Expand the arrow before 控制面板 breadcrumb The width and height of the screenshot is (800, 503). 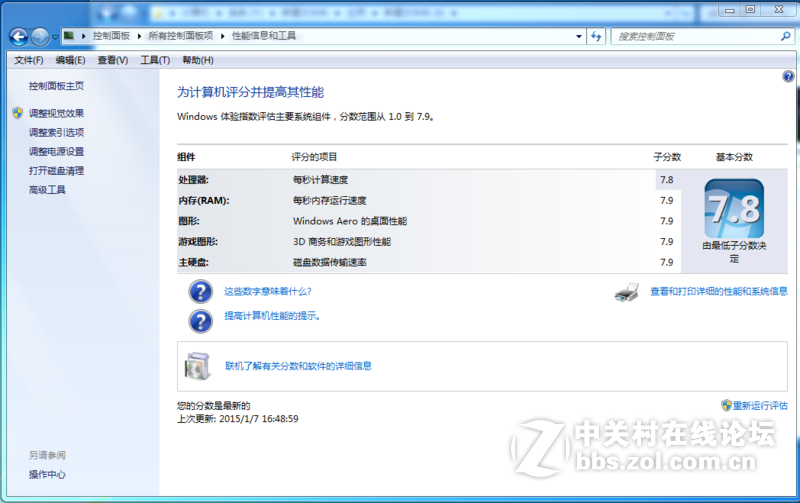coord(84,36)
